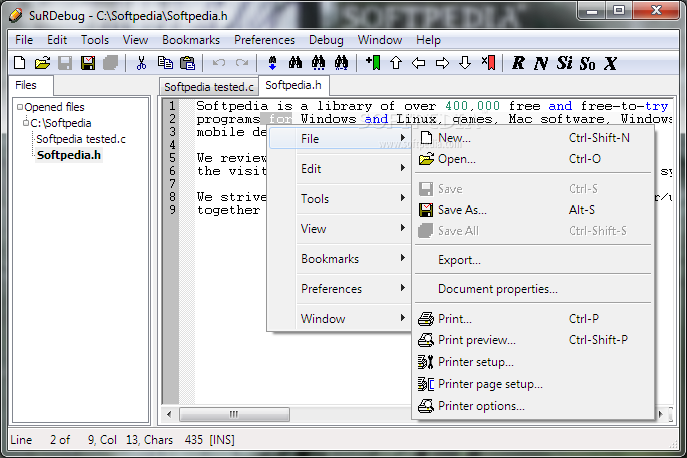Screen dimensions: 687x458
Task: Switch to the Softpedia tested.c tab
Action: [x=209, y=87]
